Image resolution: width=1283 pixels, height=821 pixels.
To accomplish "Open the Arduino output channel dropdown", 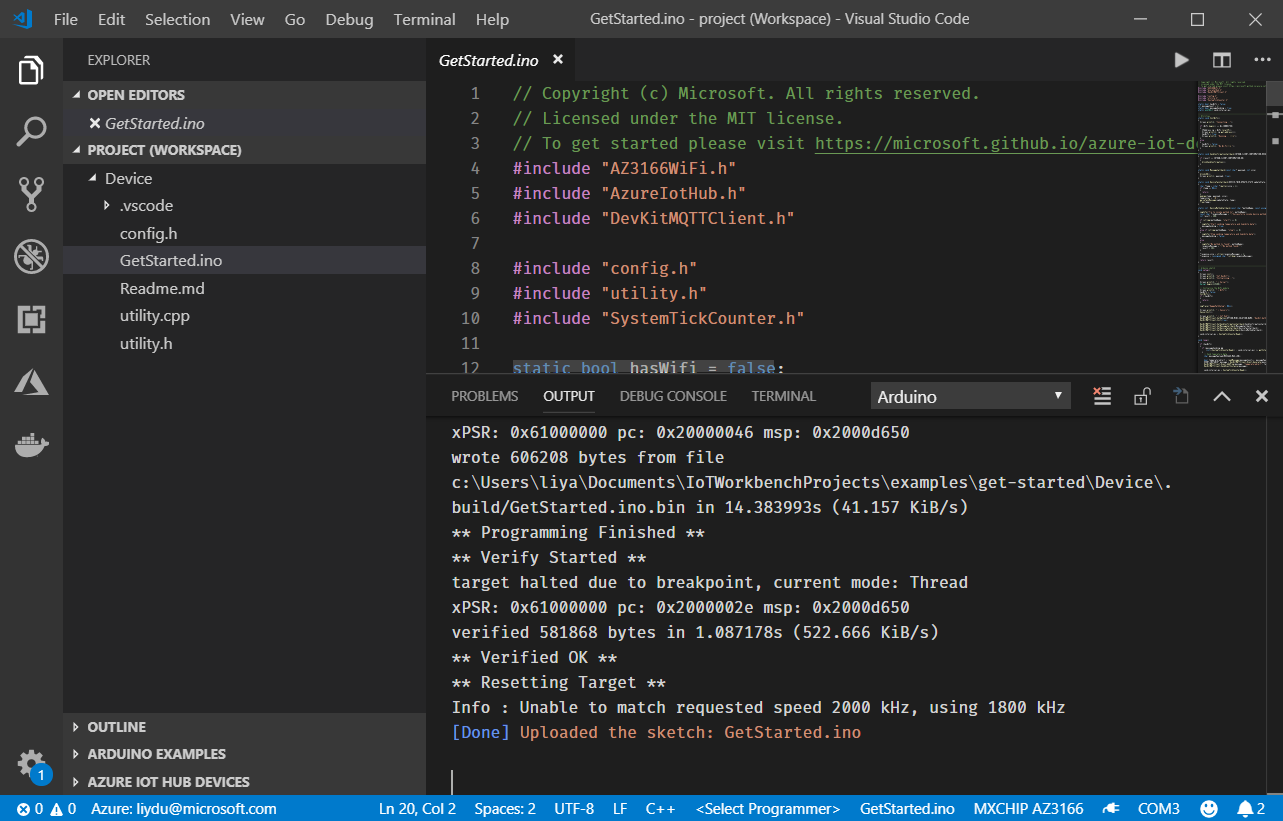I will pos(970,396).
